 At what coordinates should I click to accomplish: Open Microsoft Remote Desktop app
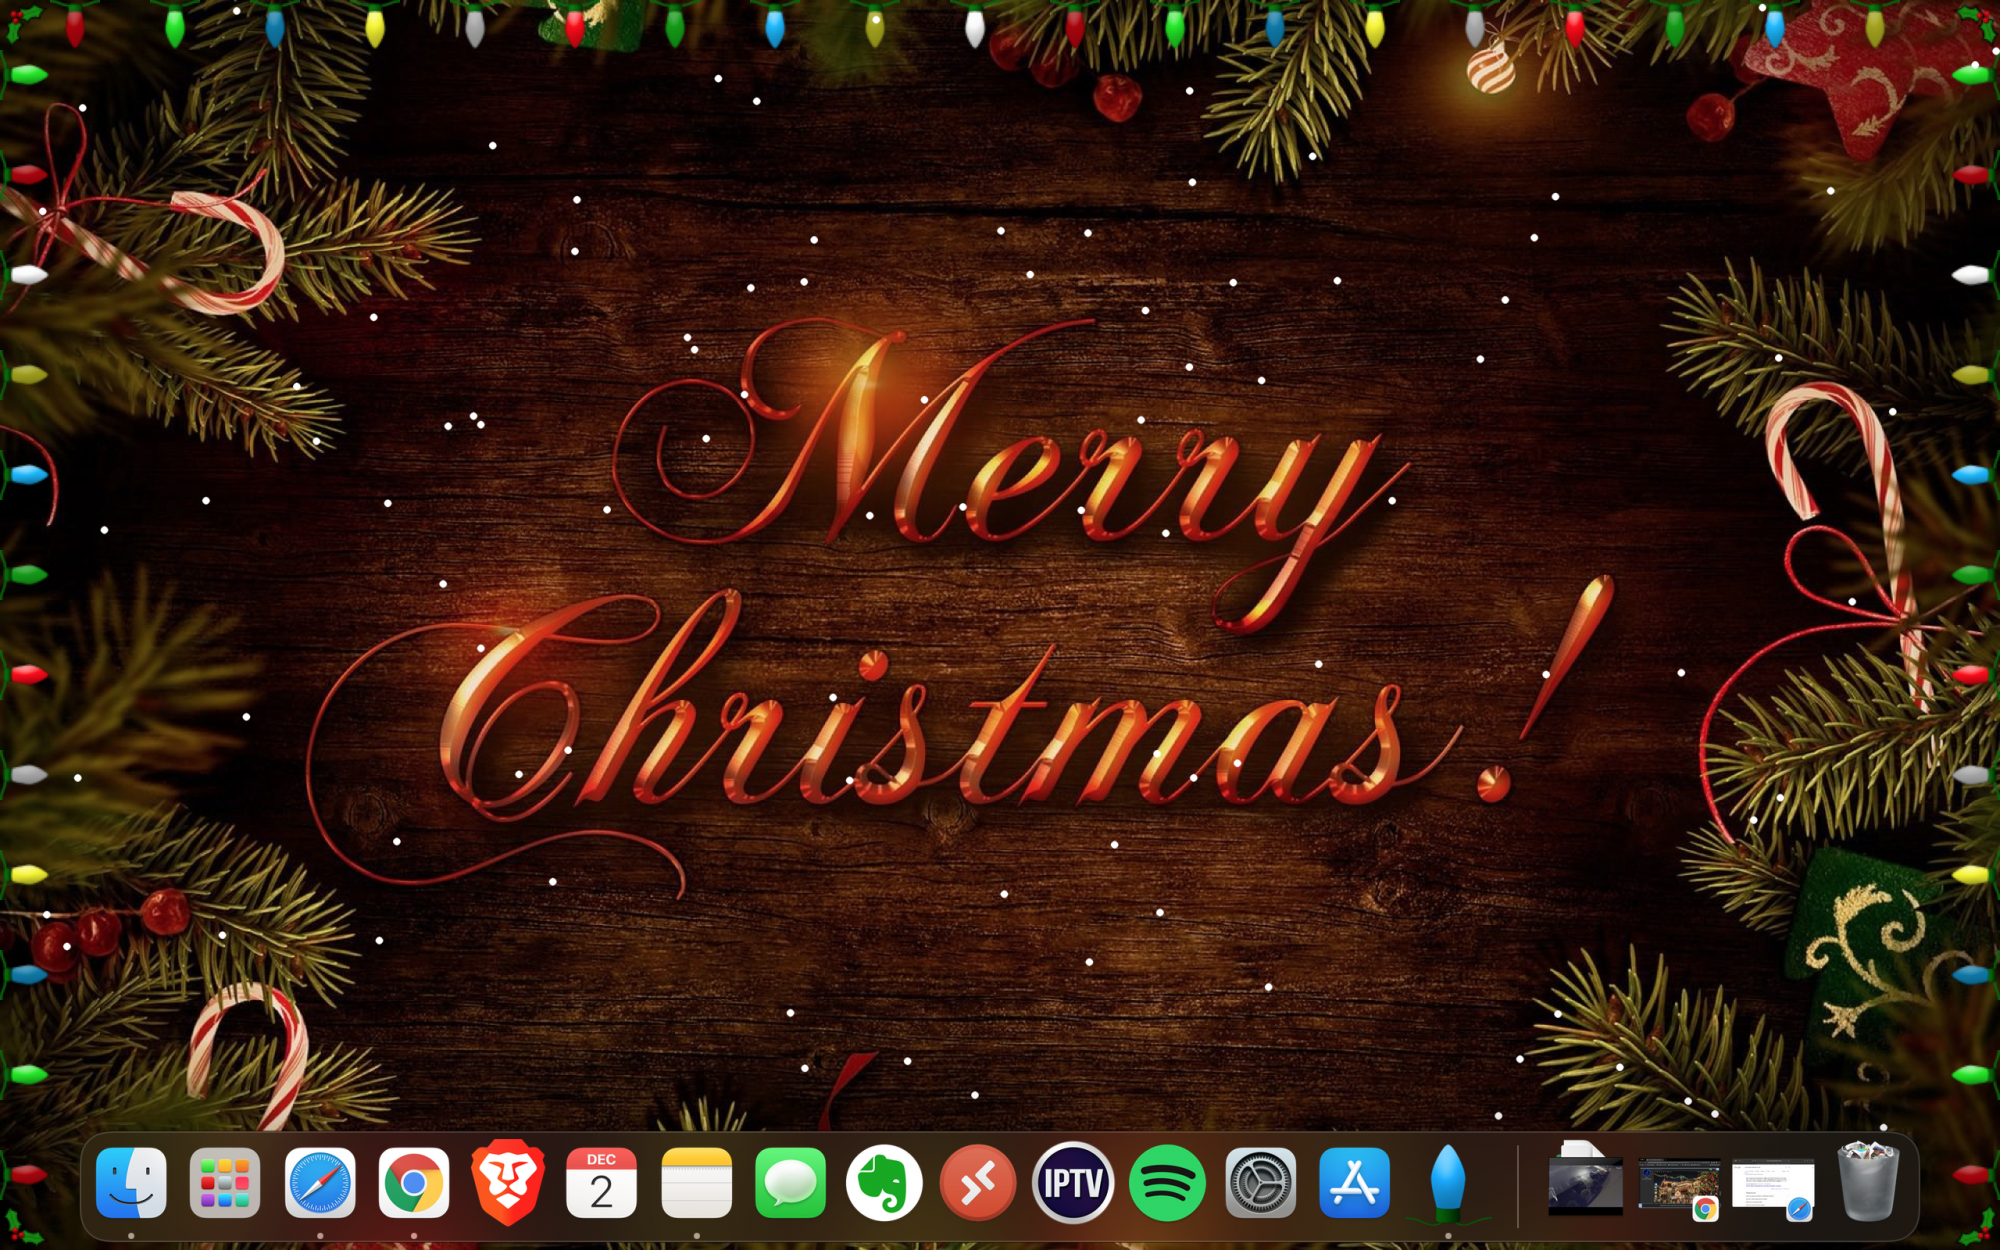coord(978,1184)
